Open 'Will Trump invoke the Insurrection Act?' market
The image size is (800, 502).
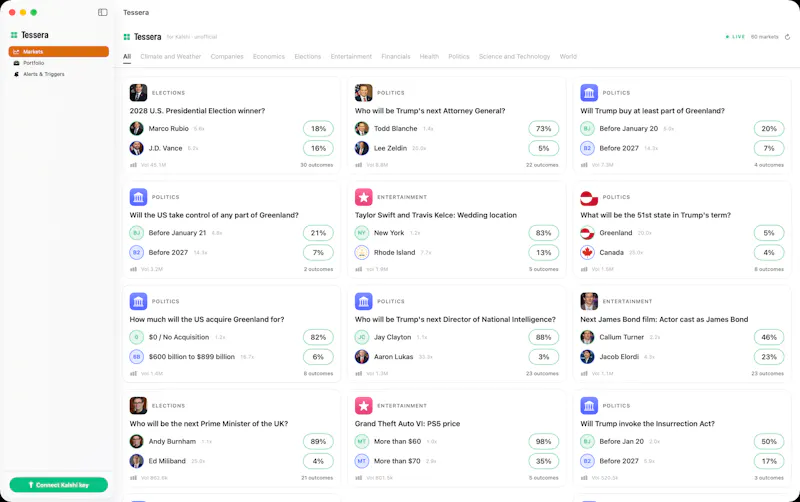(647, 424)
